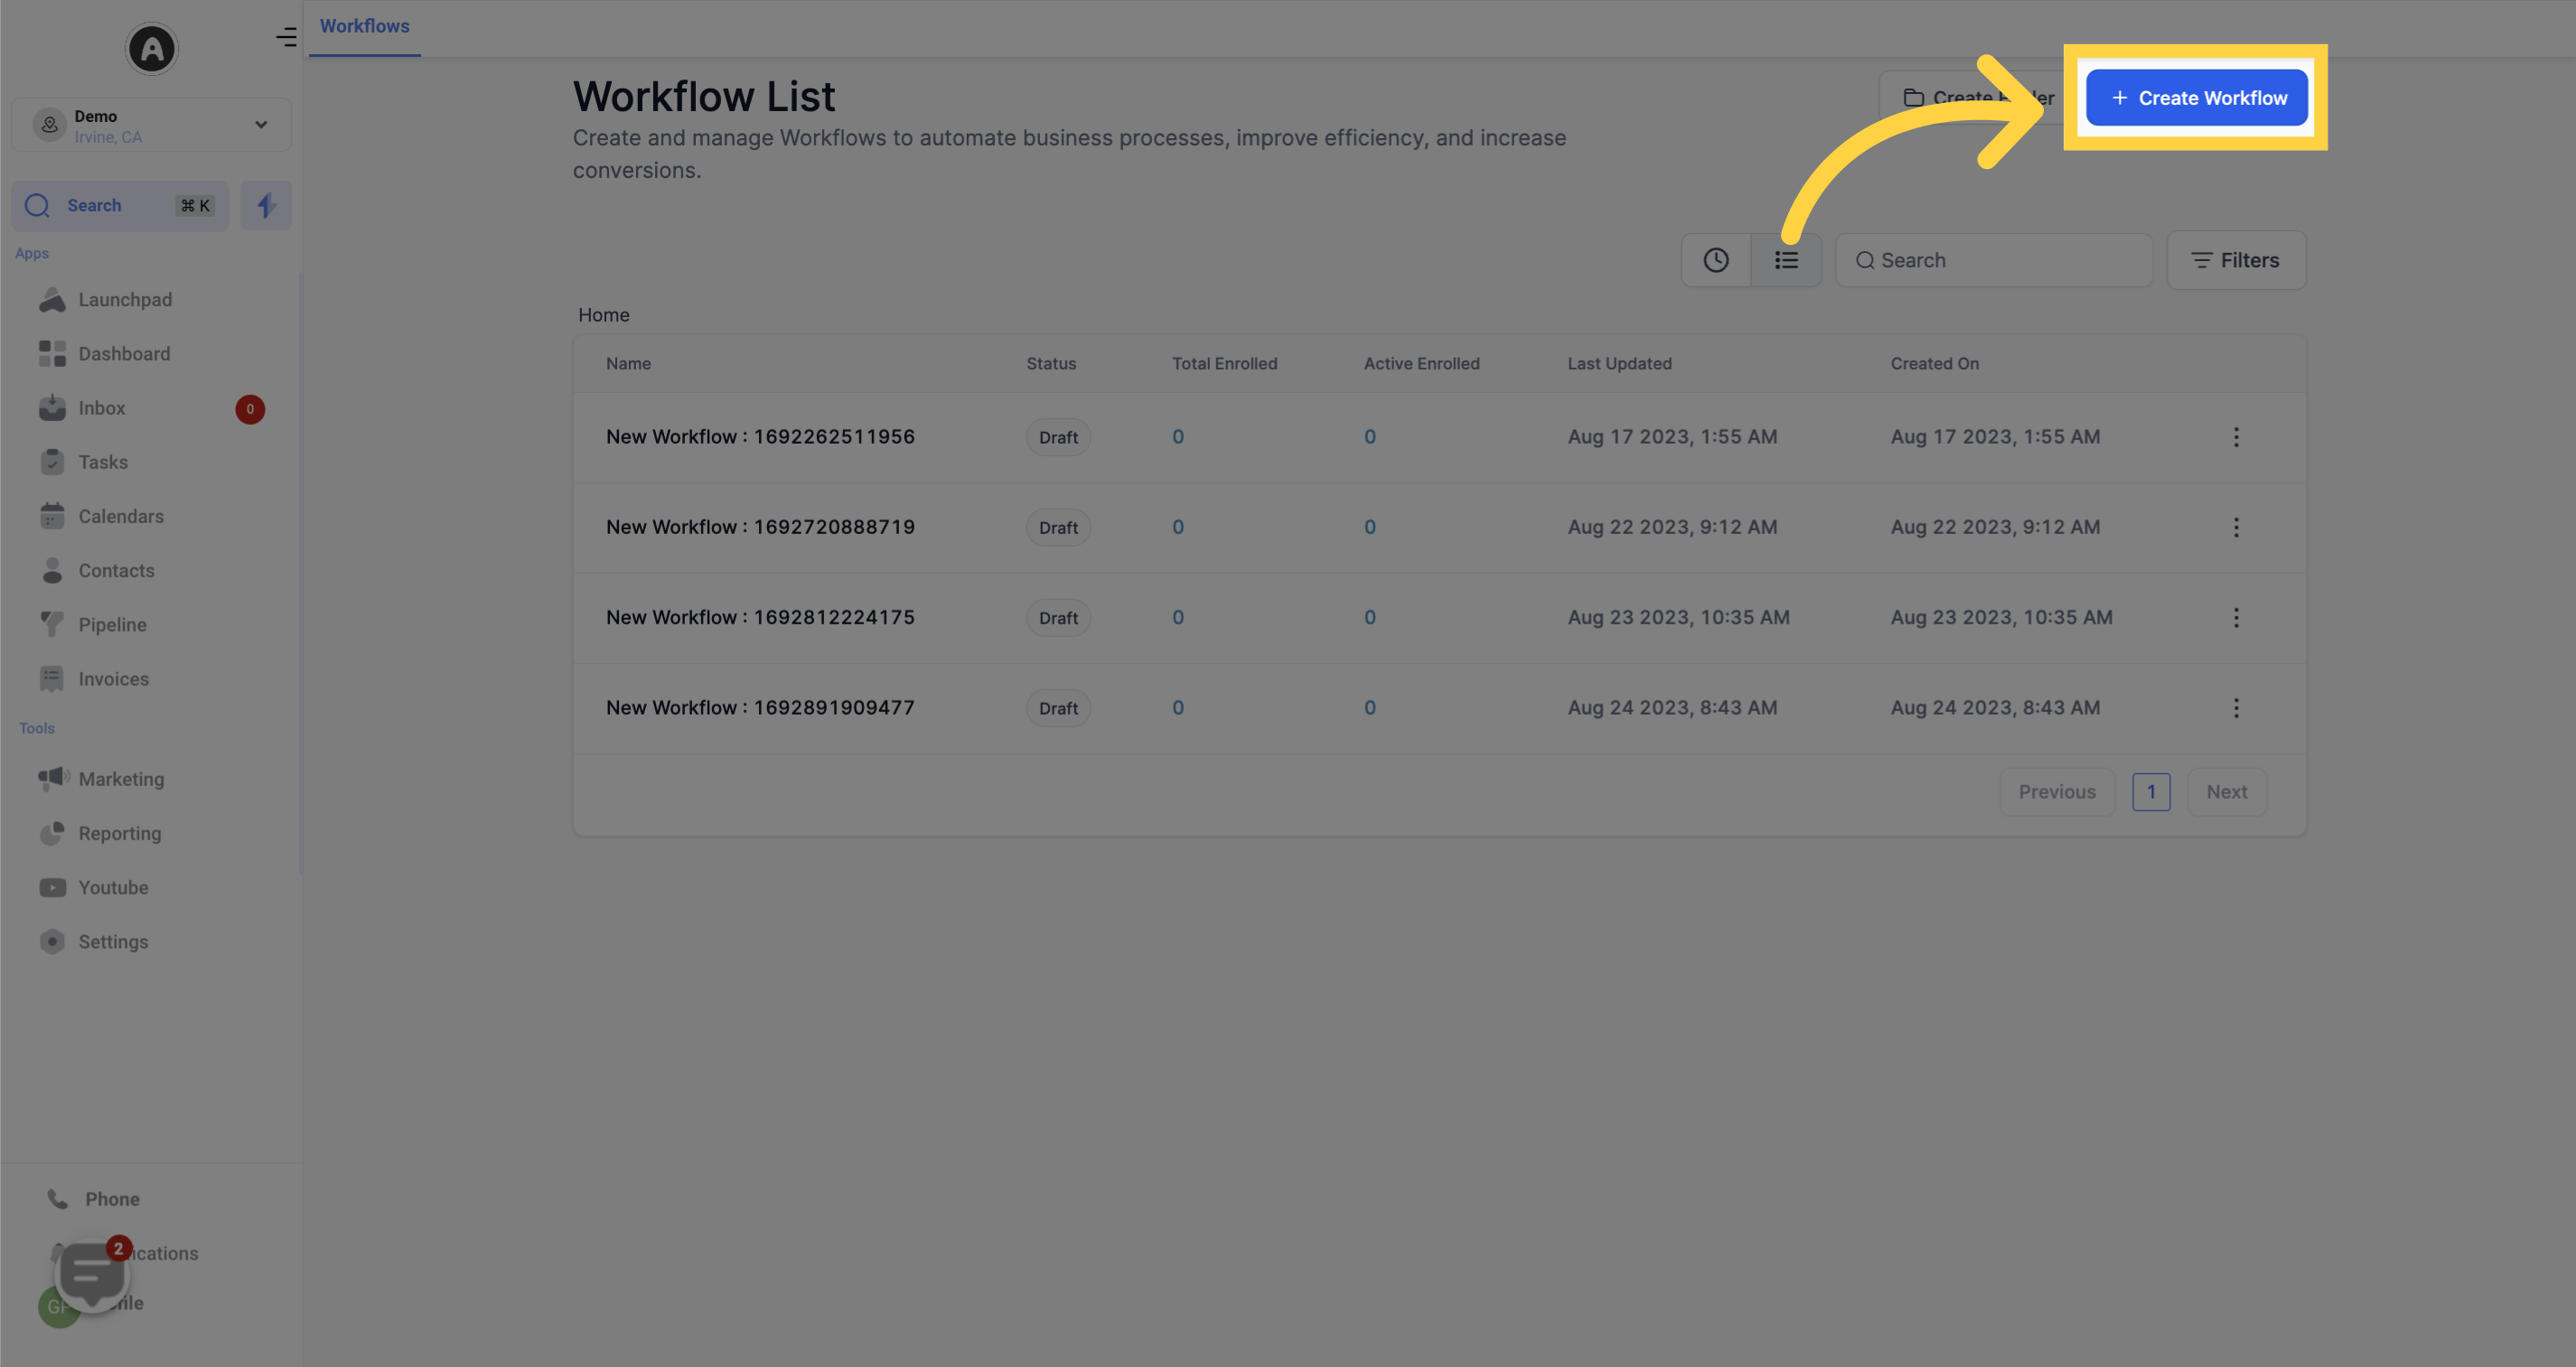Viewport: 2576px width, 1367px height.
Task: Open the Dashboard section
Action: (x=123, y=354)
